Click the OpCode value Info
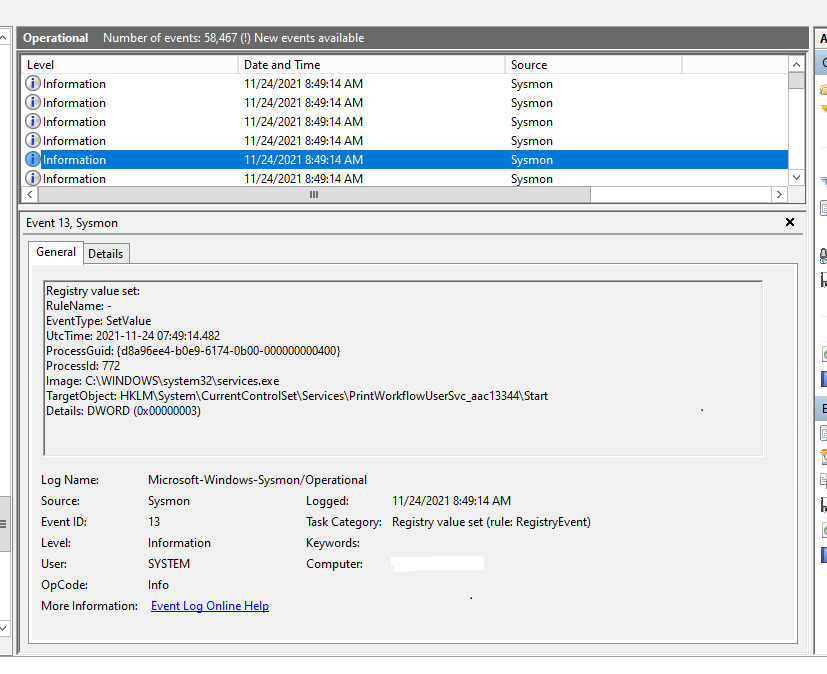This screenshot has height=674, width=827. [x=158, y=585]
